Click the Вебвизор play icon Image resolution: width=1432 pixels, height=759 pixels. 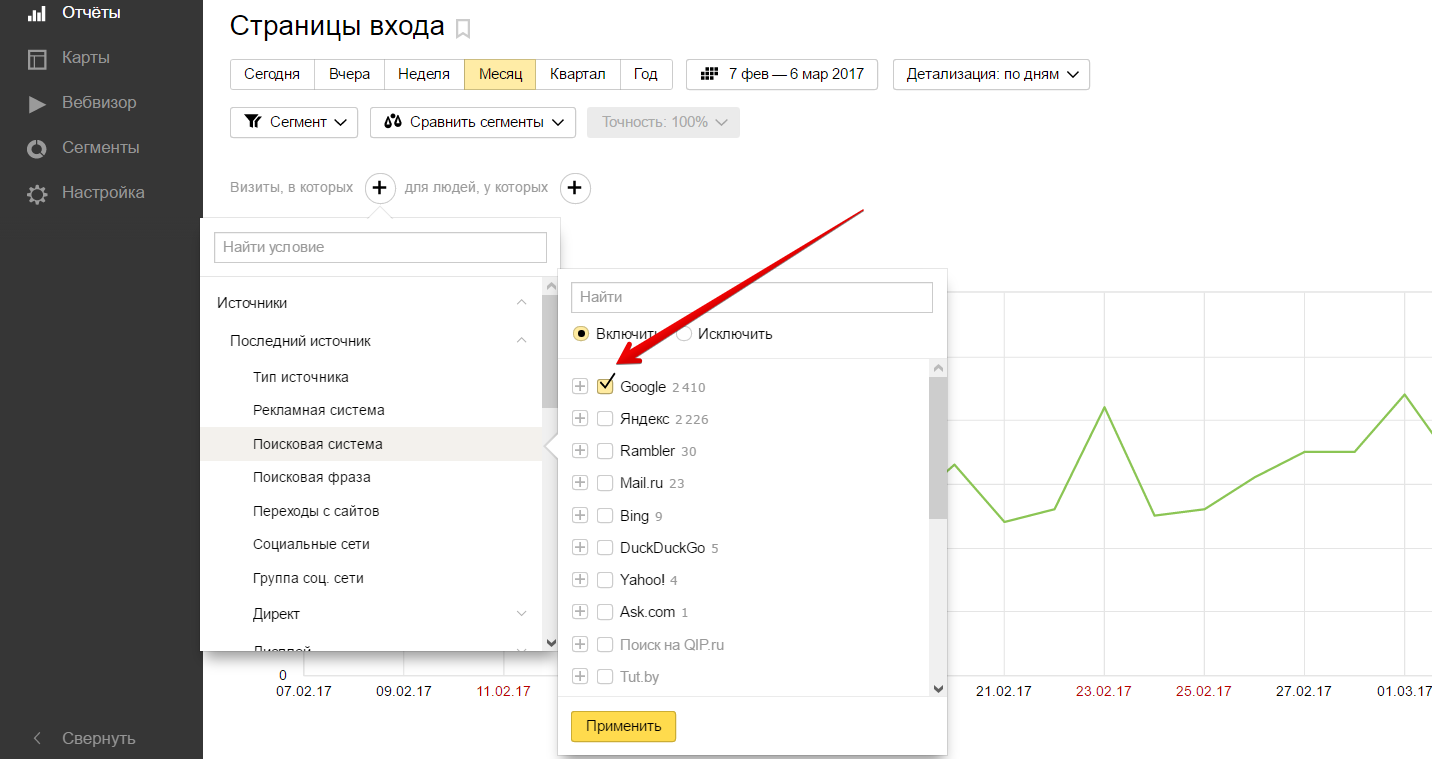click(37, 103)
